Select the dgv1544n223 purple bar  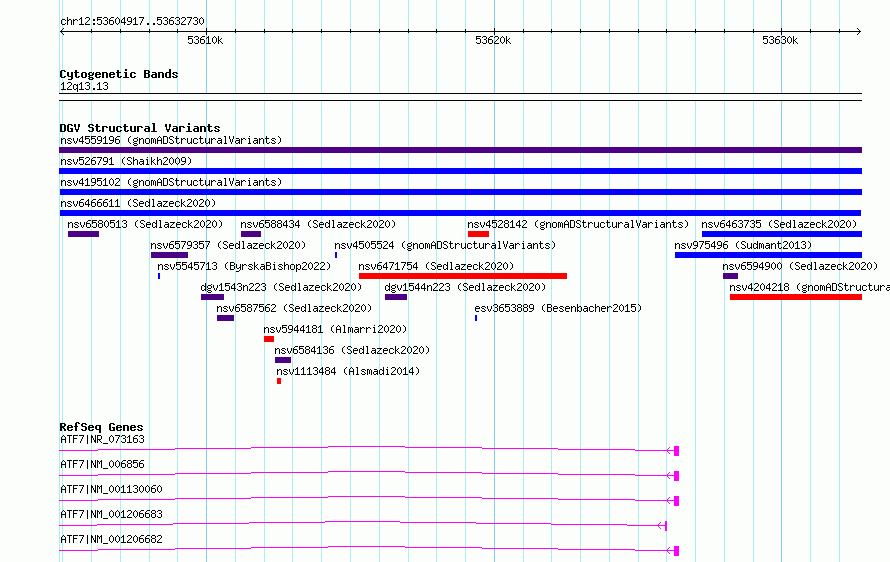point(396,297)
